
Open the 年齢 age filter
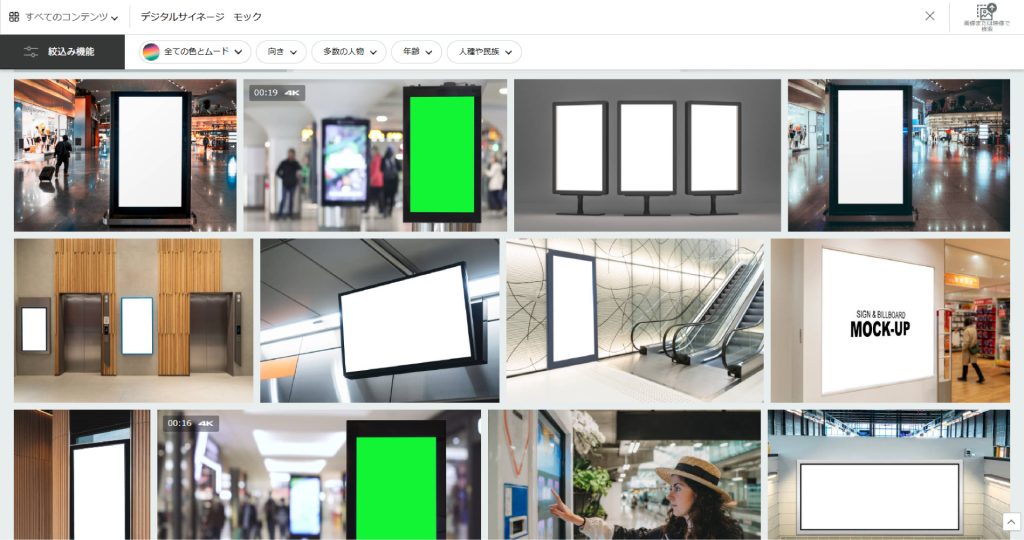[416, 52]
